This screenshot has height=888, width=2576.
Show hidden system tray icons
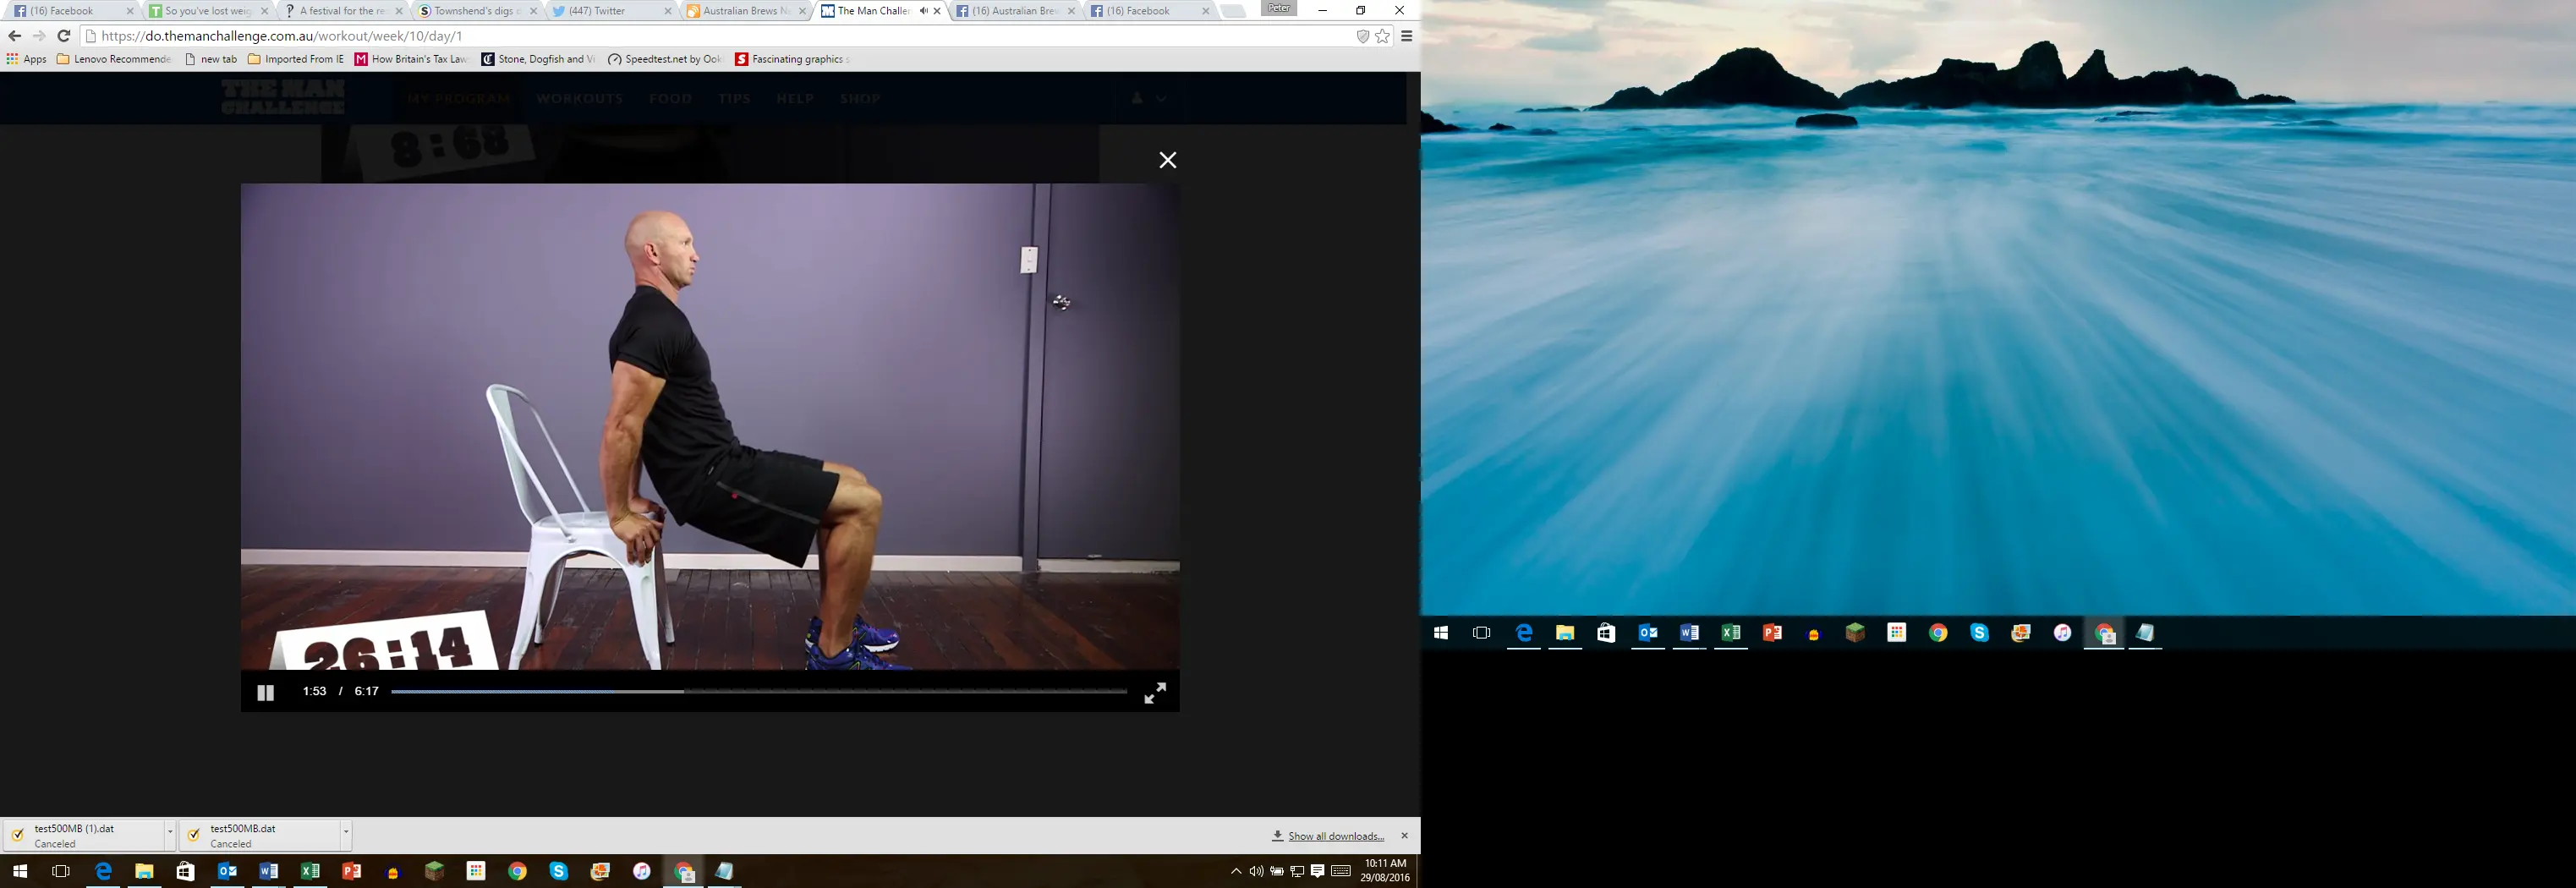click(1236, 871)
